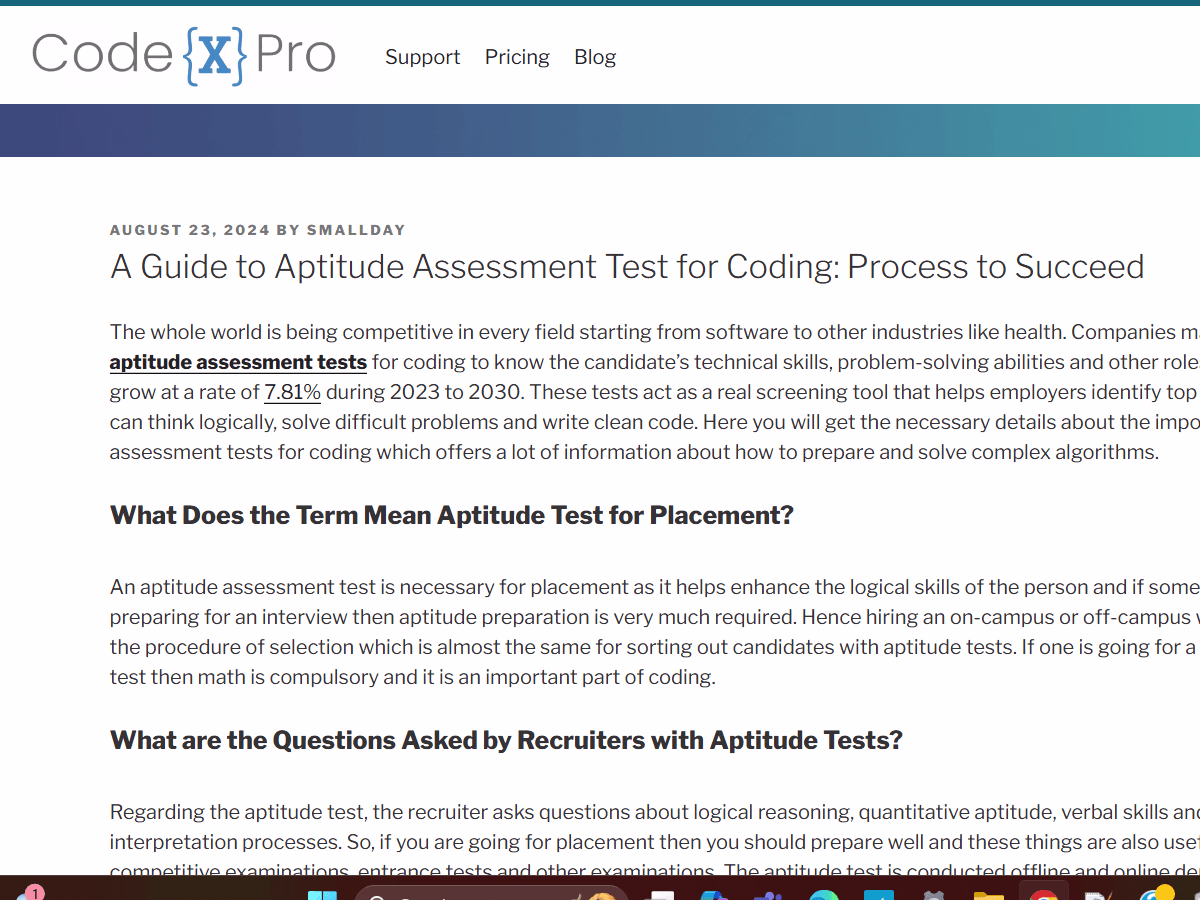1200x900 pixels.
Task: Click the "Aptitude Test for Placement" heading
Action: [x=451, y=515]
